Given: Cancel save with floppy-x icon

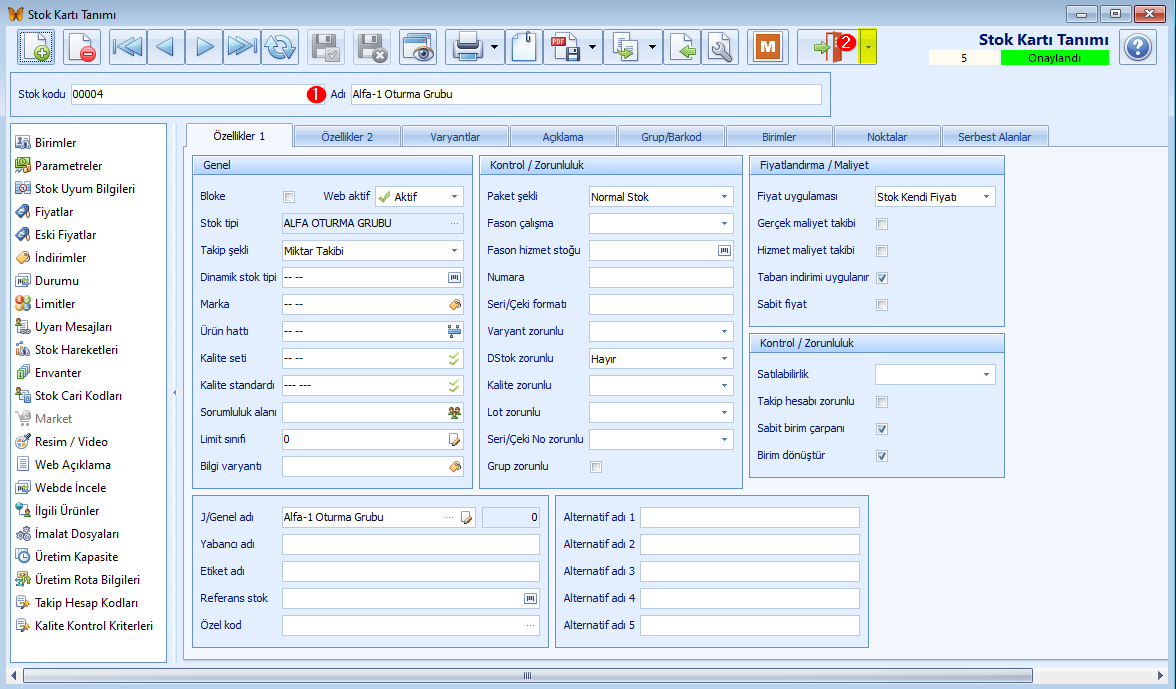Looking at the screenshot, I should 372,47.
